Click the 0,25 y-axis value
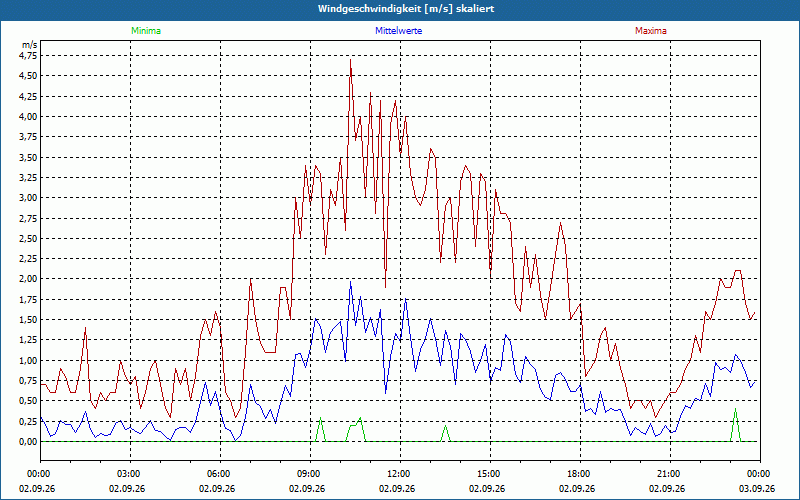 28,421
